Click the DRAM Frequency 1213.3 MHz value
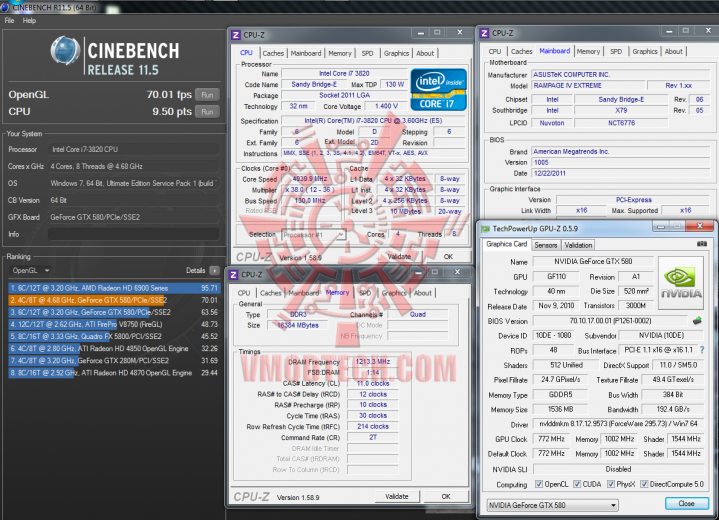The width and height of the screenshot is (719, 520). pos(373,361)
